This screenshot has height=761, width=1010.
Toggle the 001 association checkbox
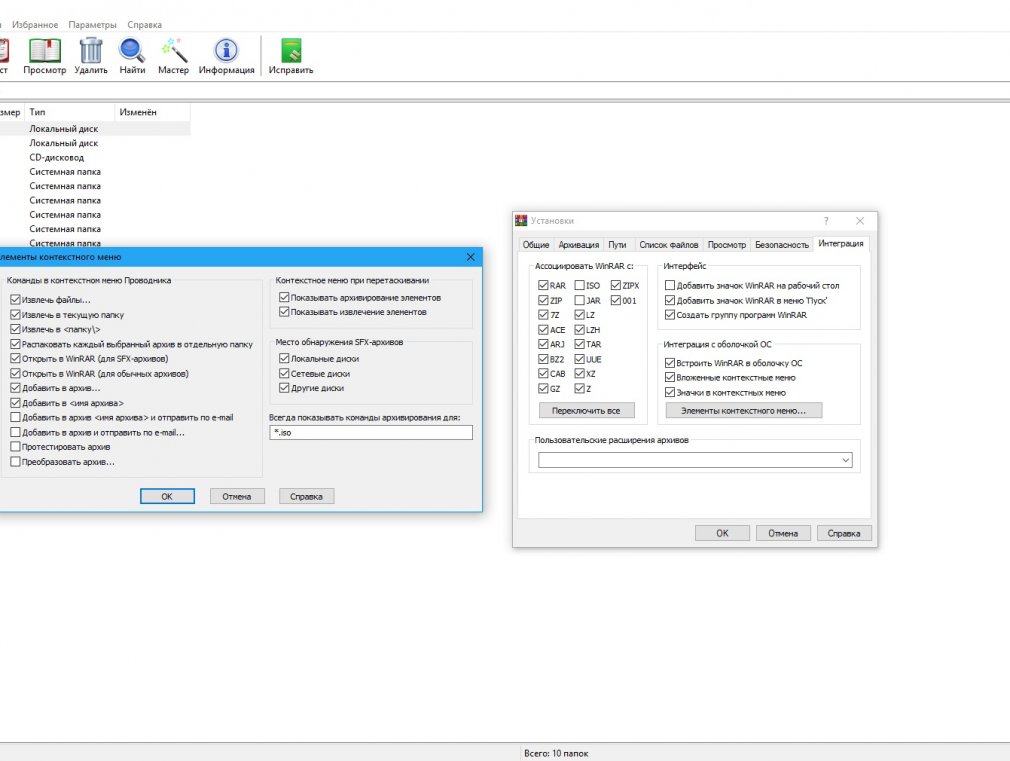coord(616,300)
